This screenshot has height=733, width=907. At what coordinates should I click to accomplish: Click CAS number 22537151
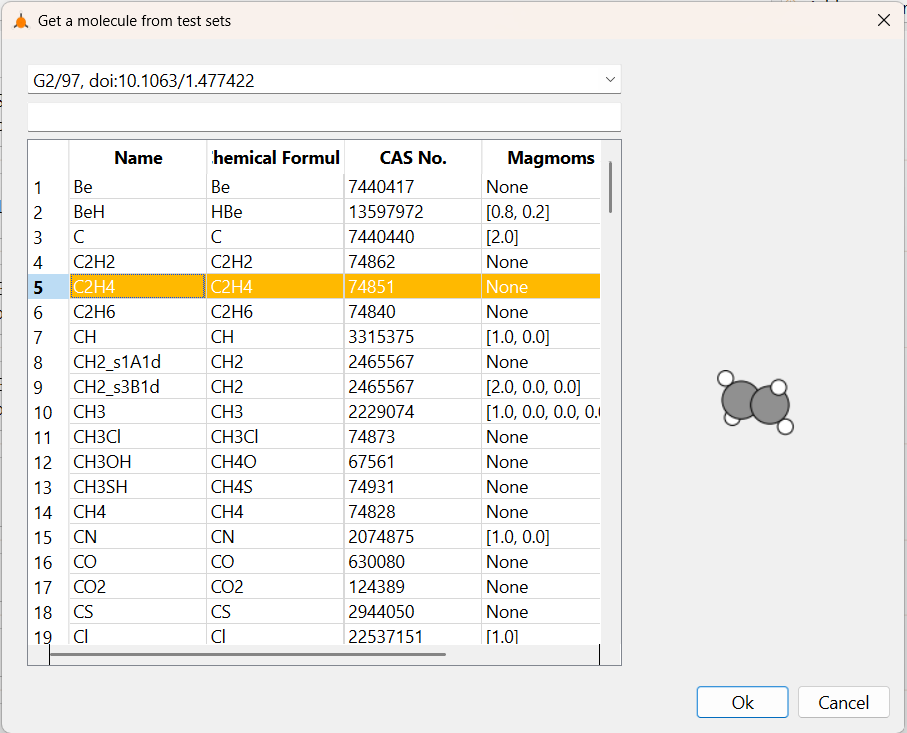point(413,635)
